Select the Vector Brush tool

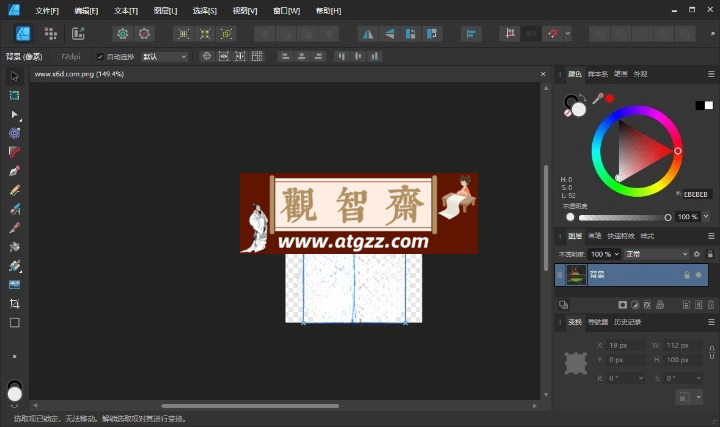14,209
